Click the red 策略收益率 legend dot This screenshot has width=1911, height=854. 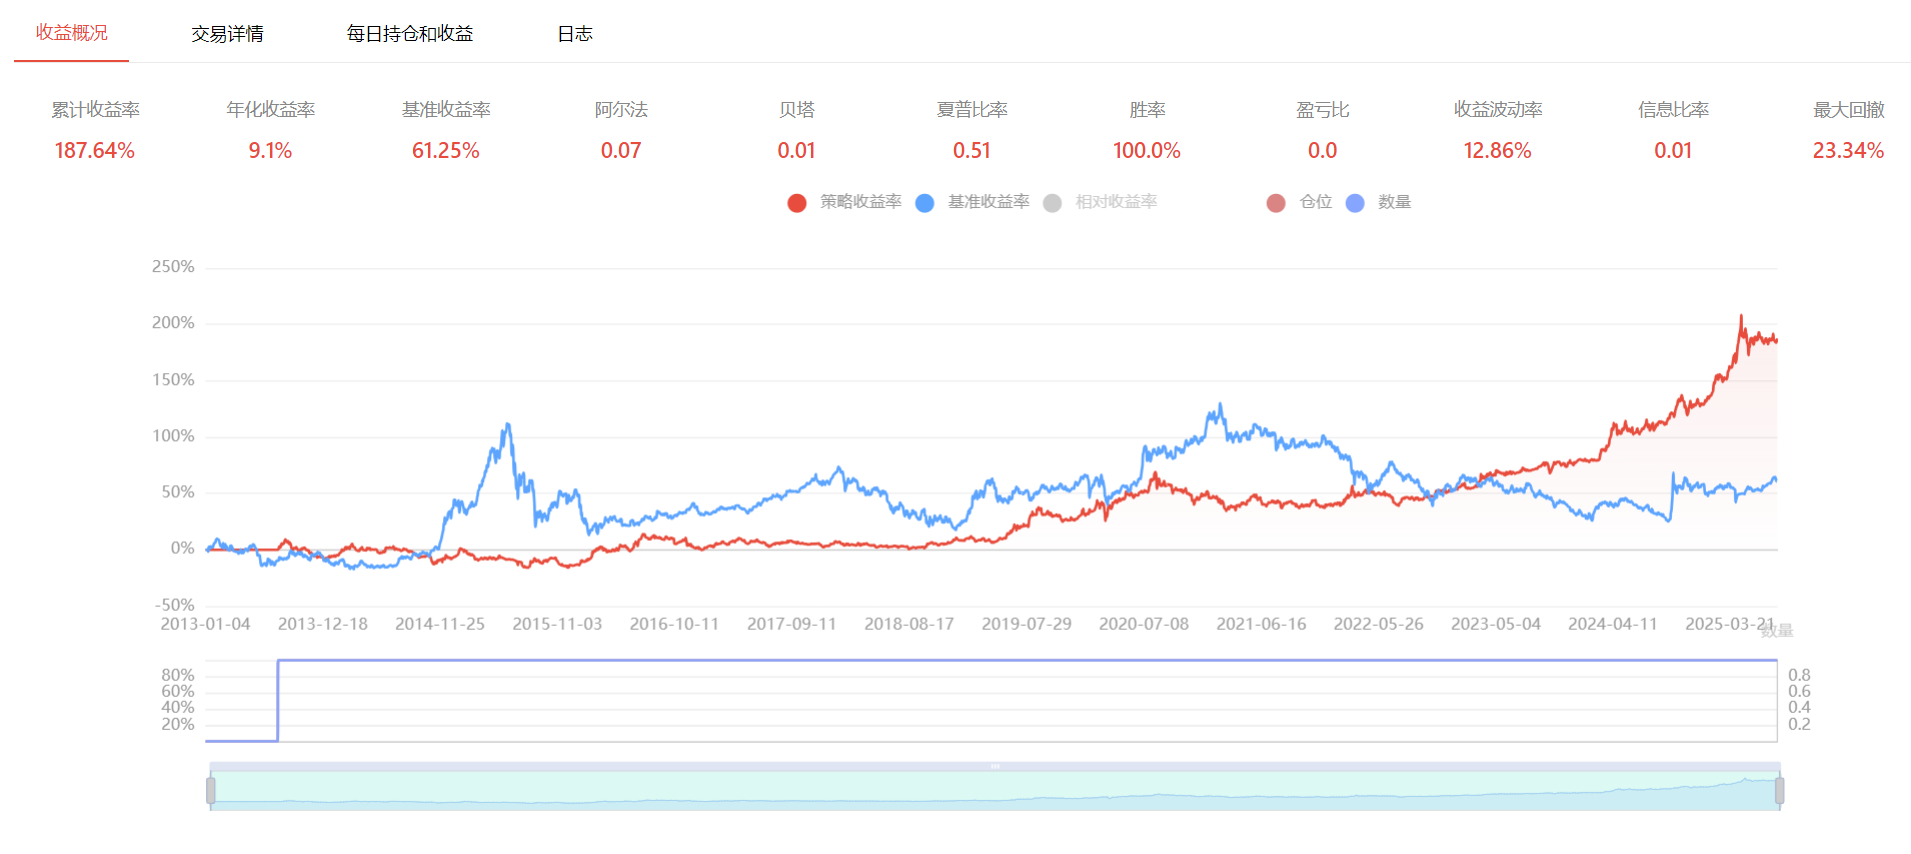click(x=797, y=203)
